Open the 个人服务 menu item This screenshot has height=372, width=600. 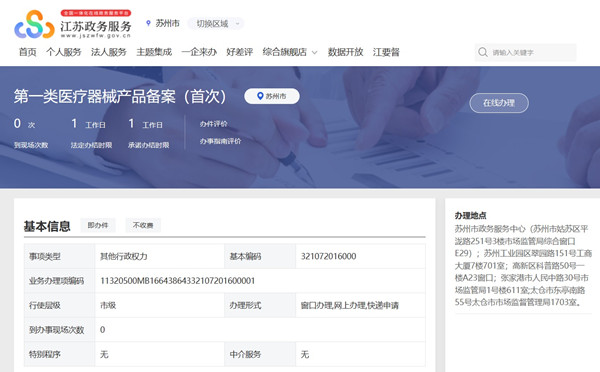click(64, 52)
